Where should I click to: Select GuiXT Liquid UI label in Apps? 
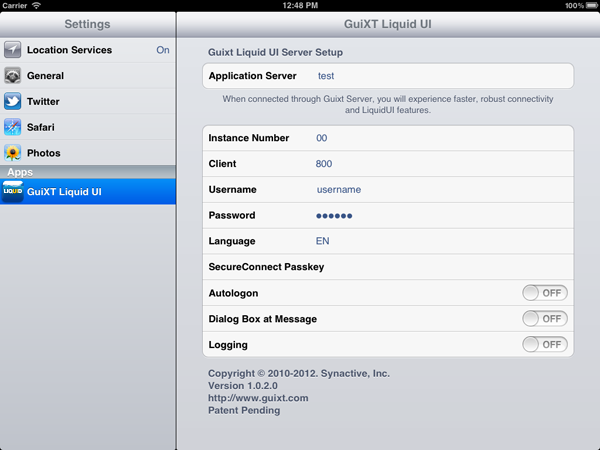(x=64, y=192)
